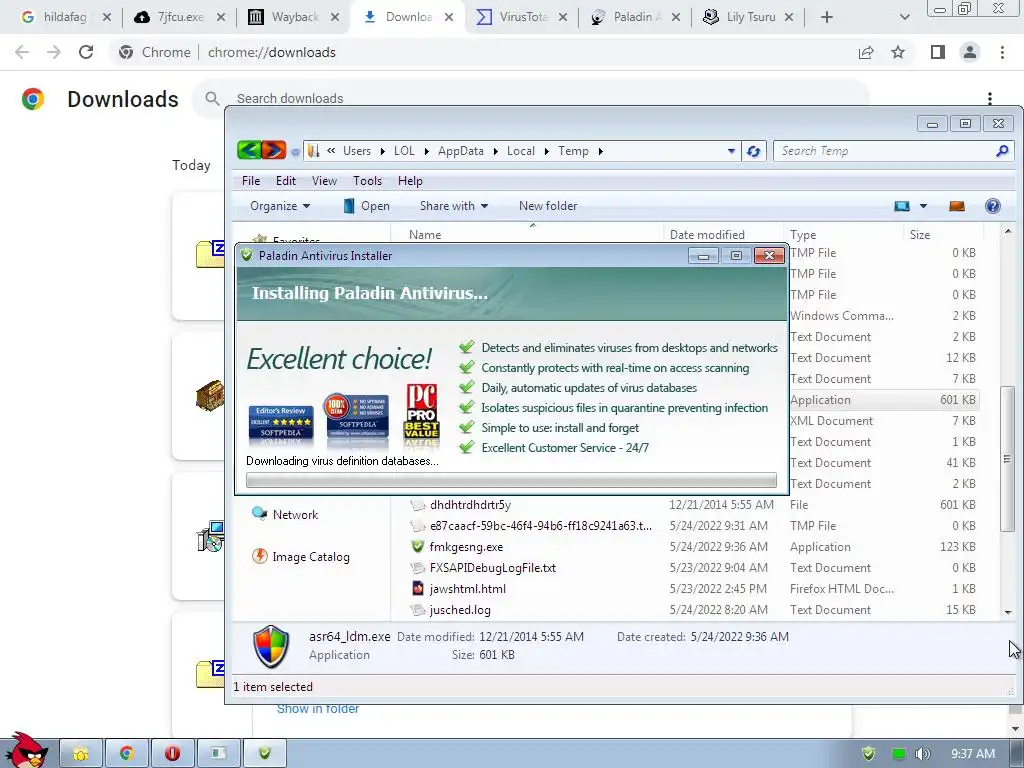
Task: Toggle the Explorer preview pane icon
Action: pyautogui.click(x=957, y=206)
